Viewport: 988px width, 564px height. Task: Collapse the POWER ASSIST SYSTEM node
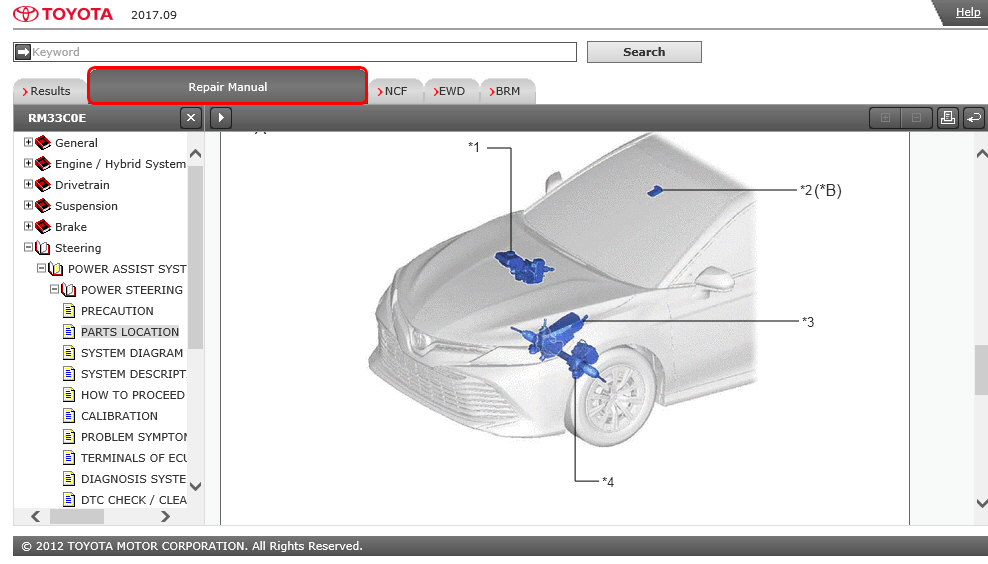(x=41, y=268)
